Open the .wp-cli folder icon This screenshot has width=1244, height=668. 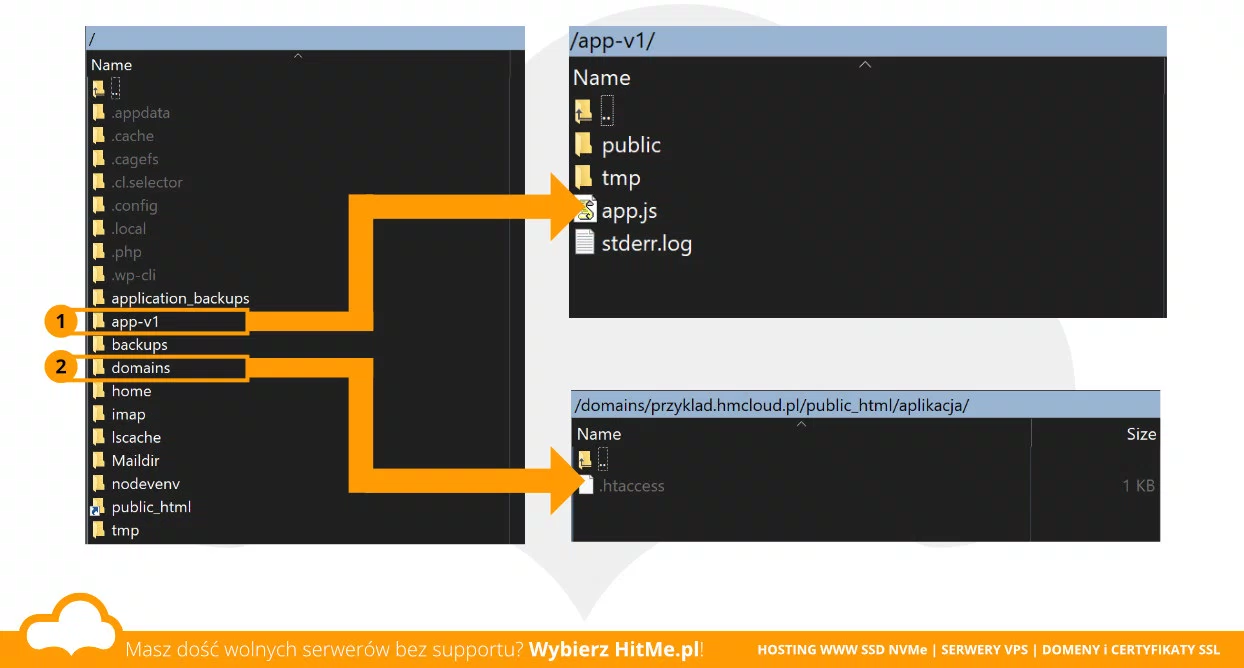(98, 275)
